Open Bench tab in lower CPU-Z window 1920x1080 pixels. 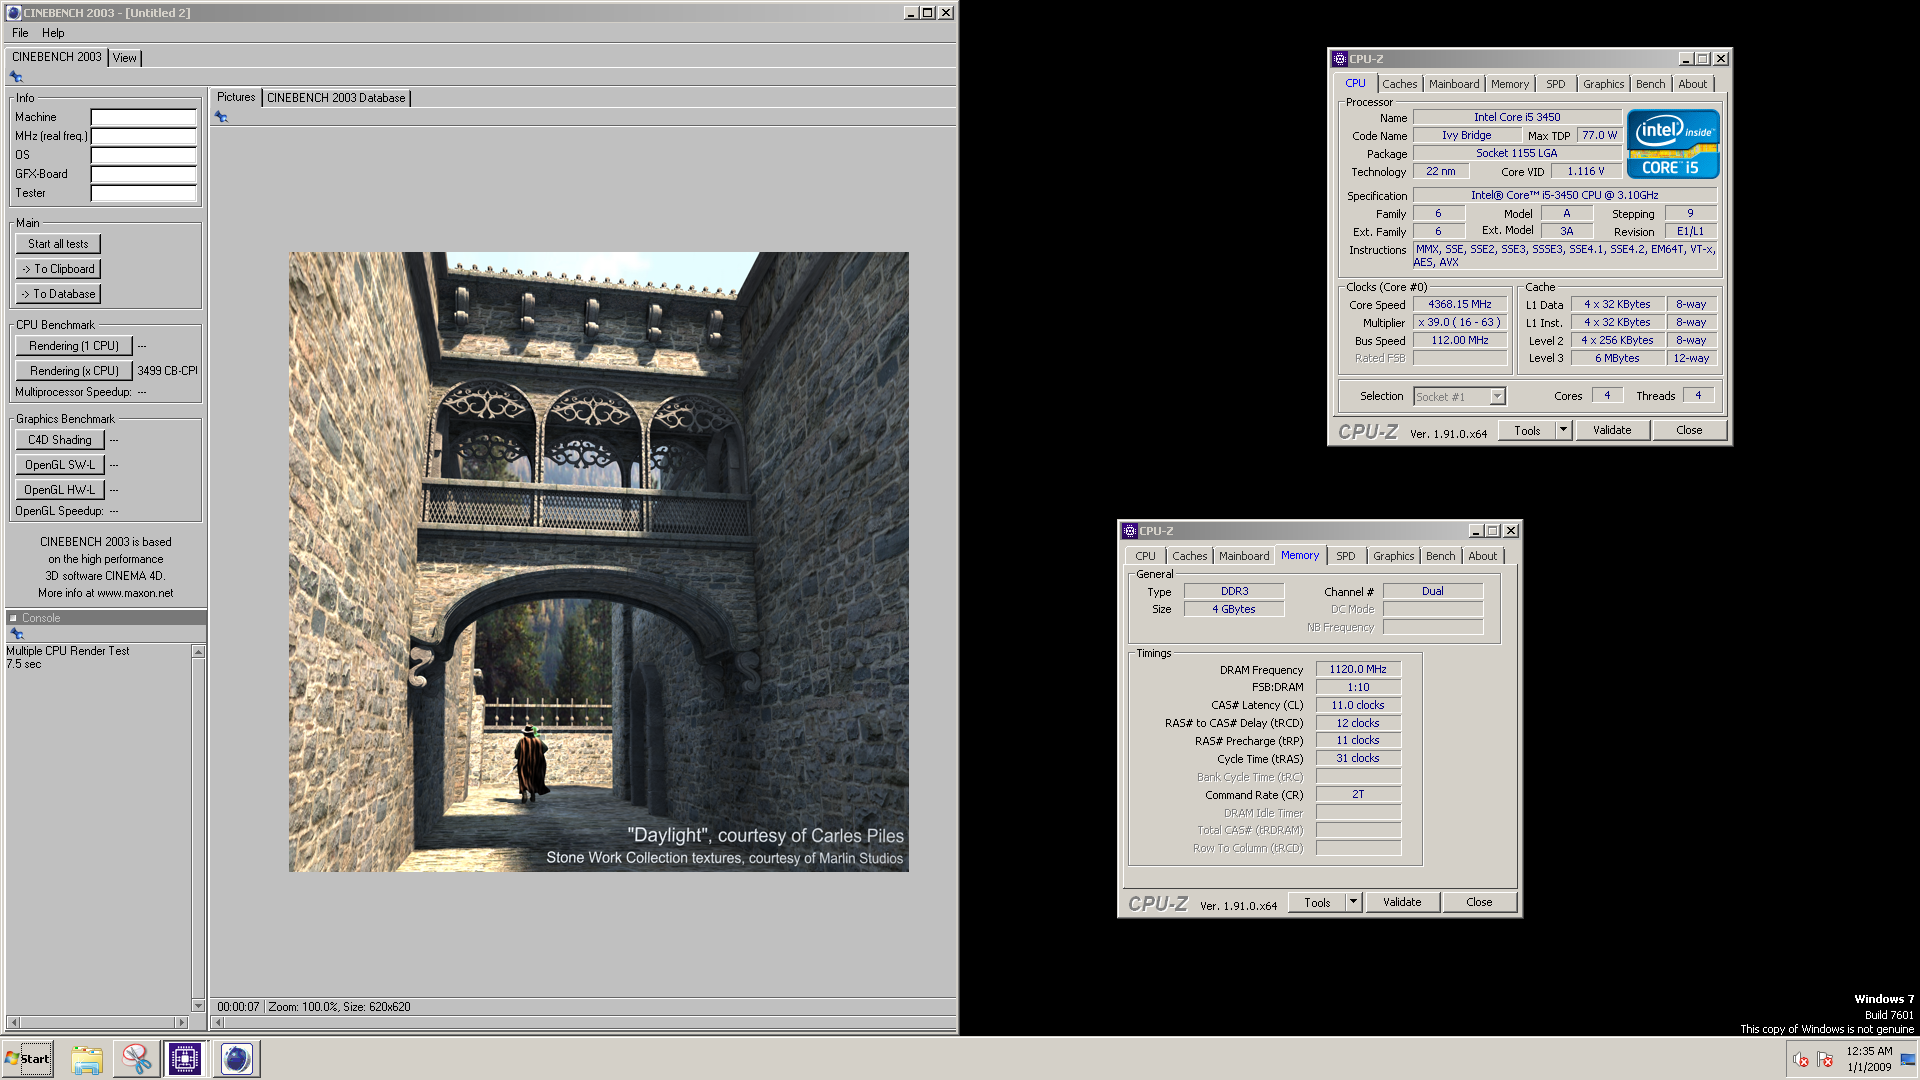pos(1441,556)
